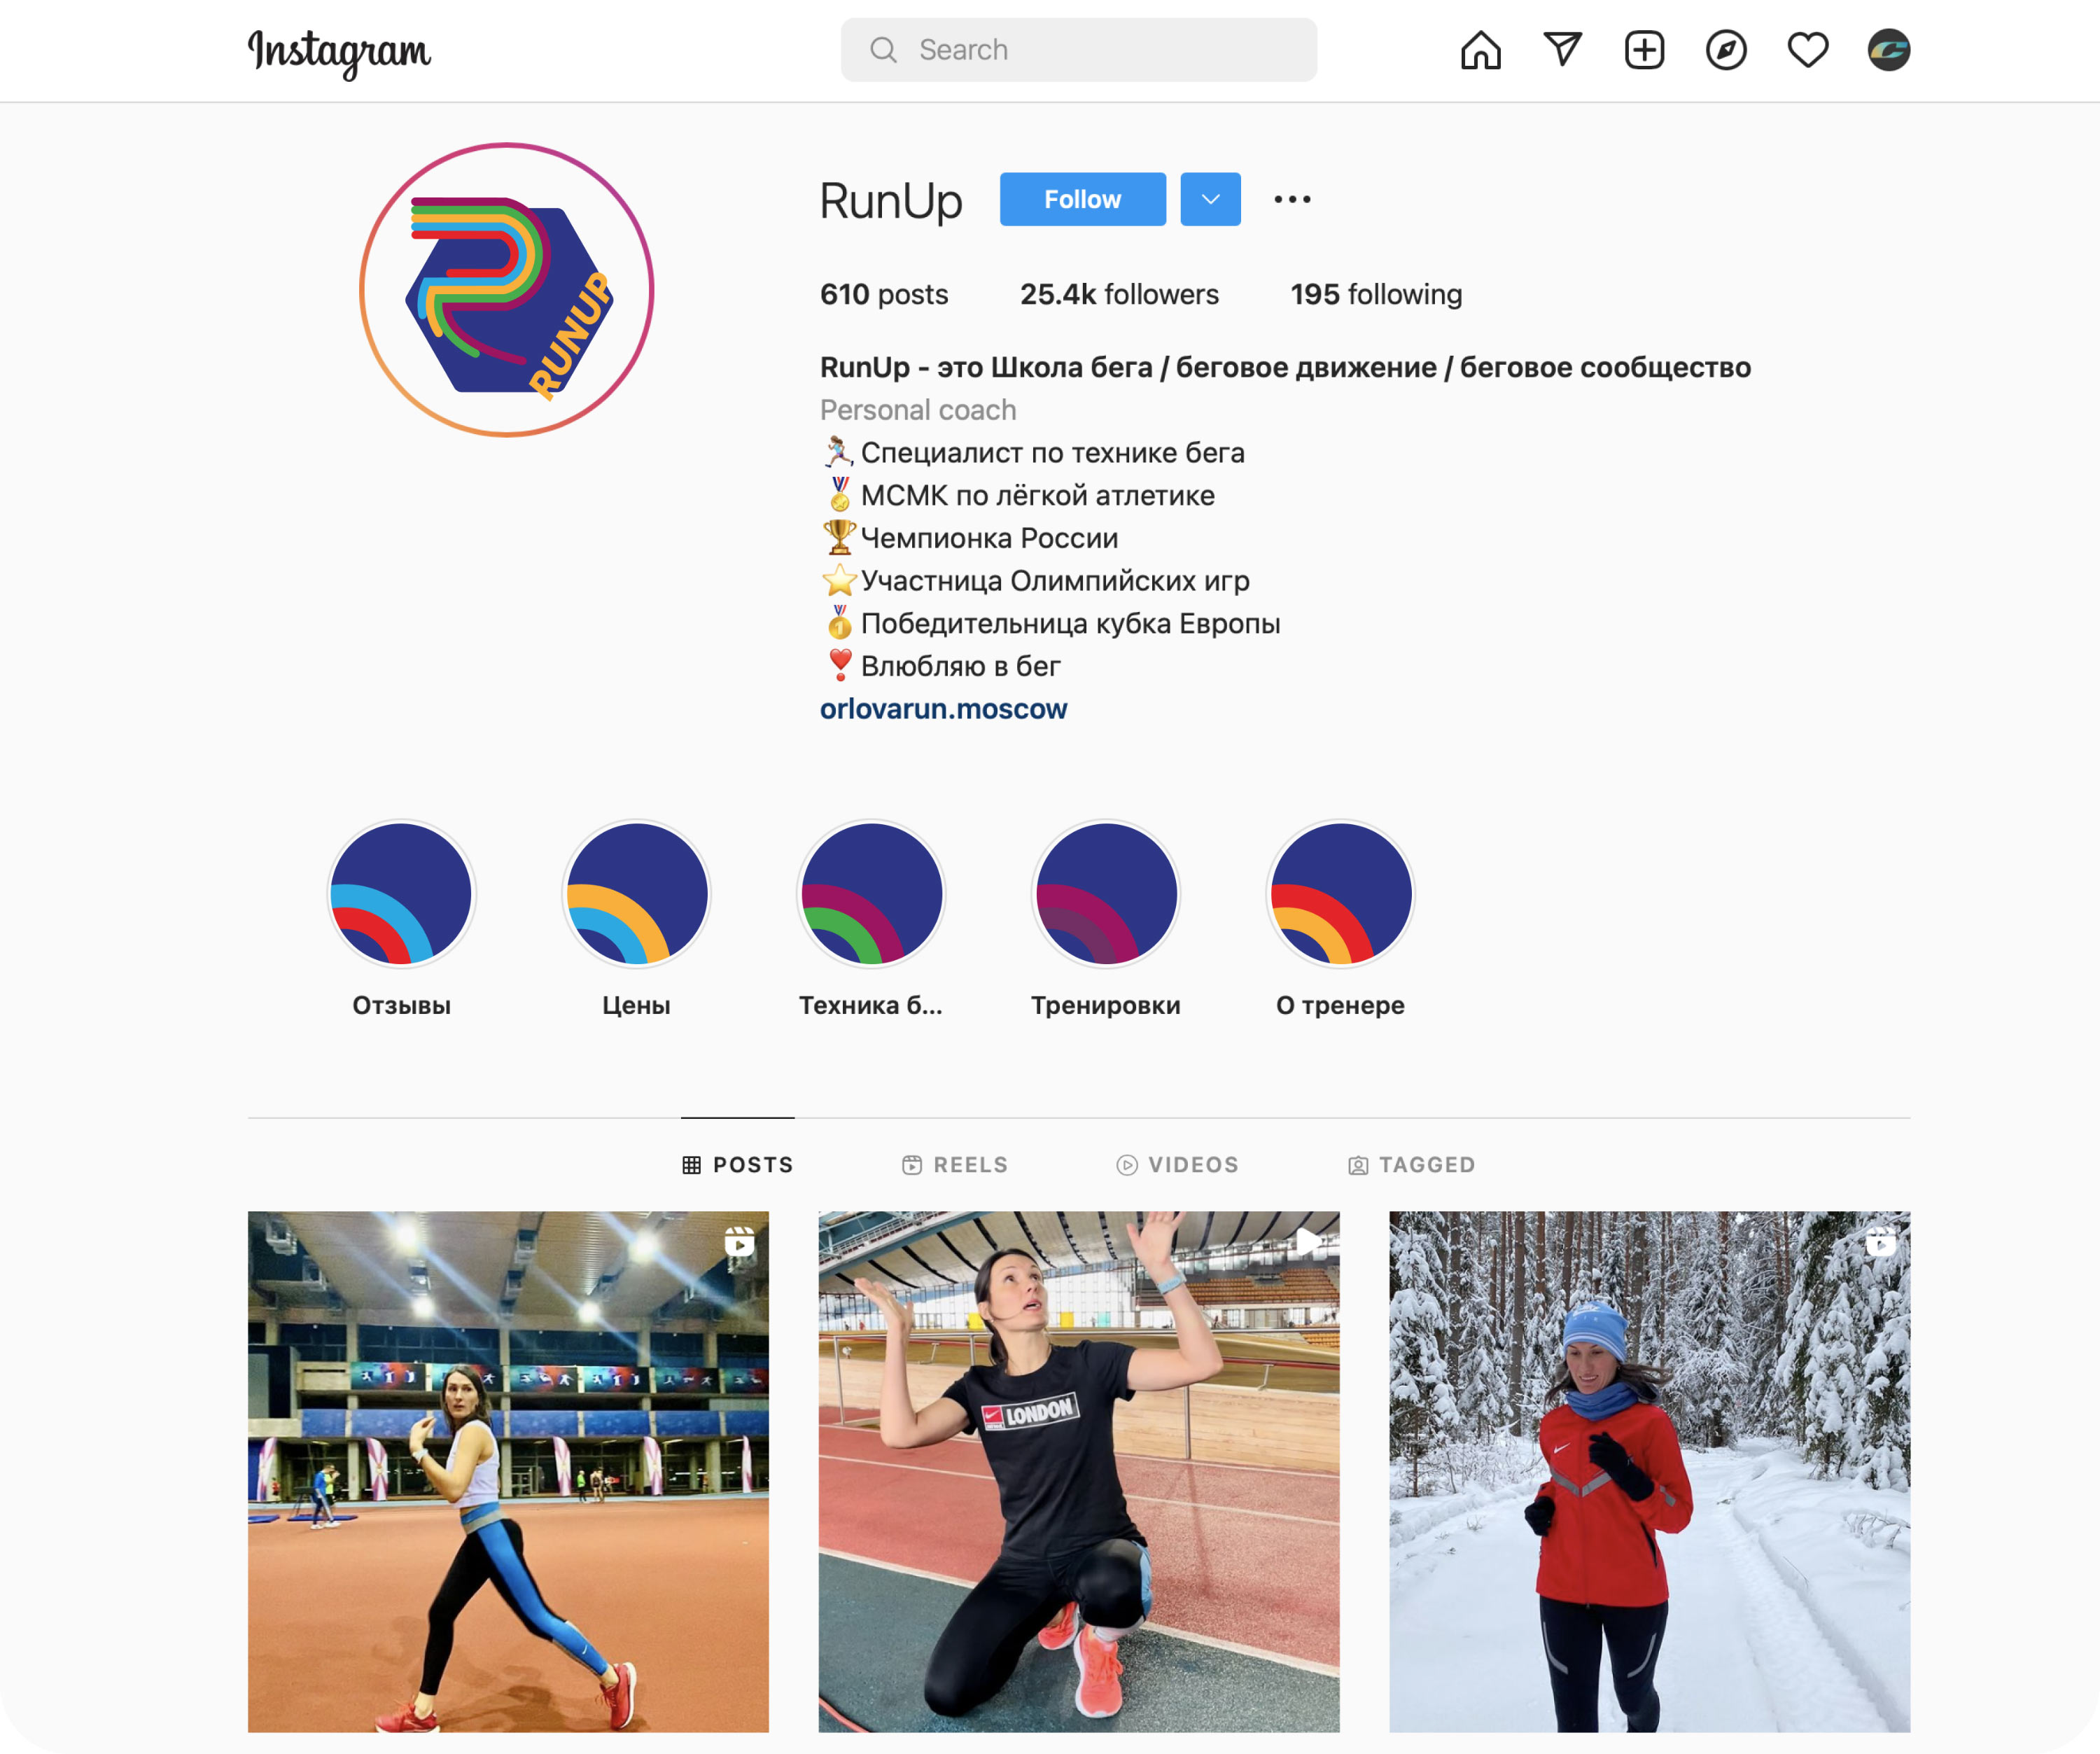This screenshot has width=2100, height=1754.
Task: Open the Tagged tab
Action: coord(1411,1165)
